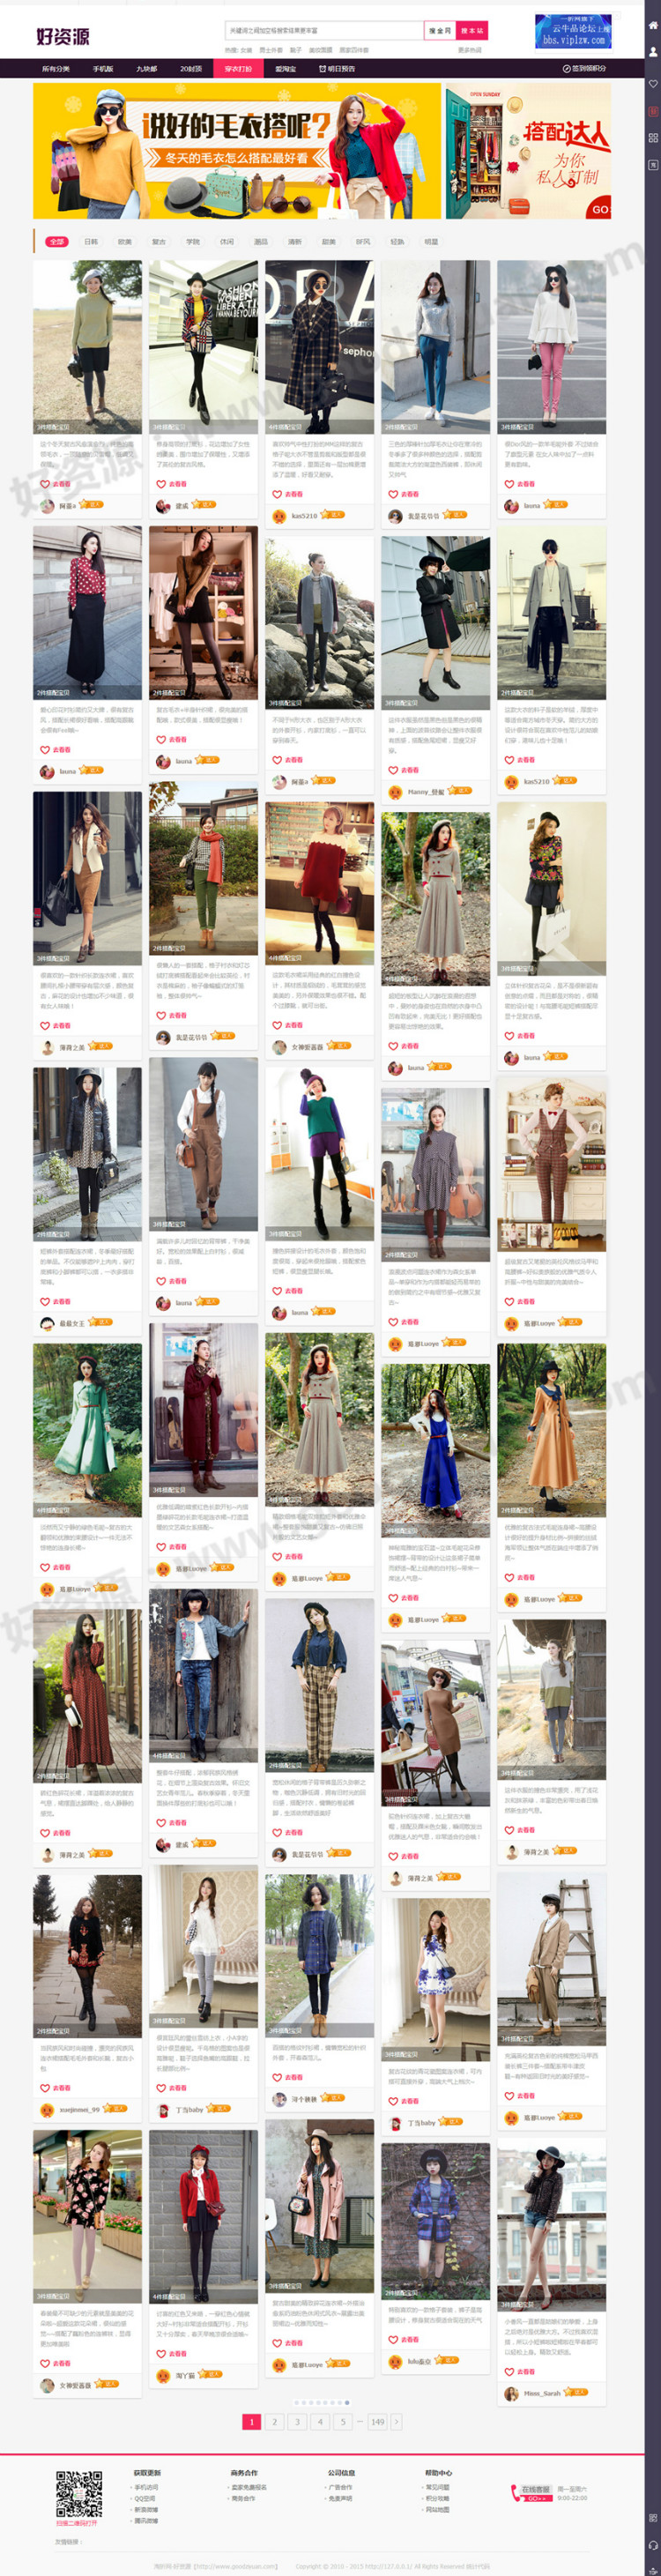This screenshot has height=2576, width=661.
Task: Open the 手机版 nav item
Action: click(x=103, y=69)
